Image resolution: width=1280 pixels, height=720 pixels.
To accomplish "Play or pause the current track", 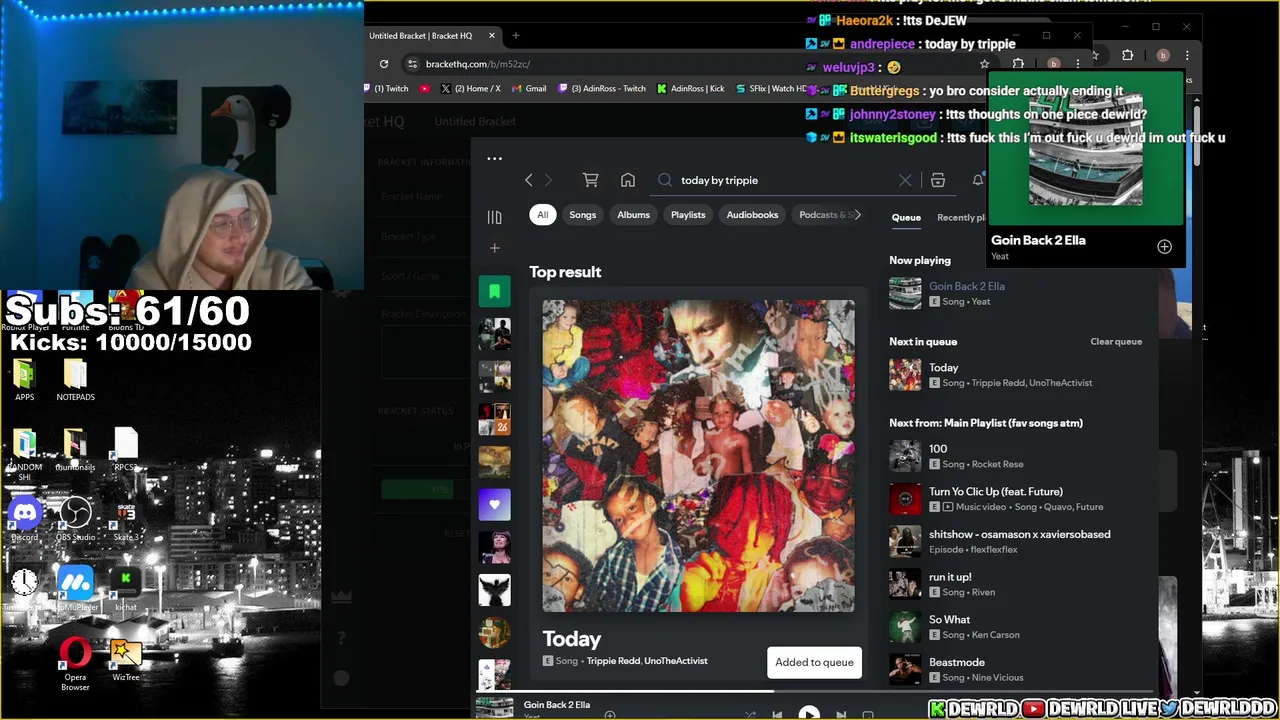I will coord(809,714).
